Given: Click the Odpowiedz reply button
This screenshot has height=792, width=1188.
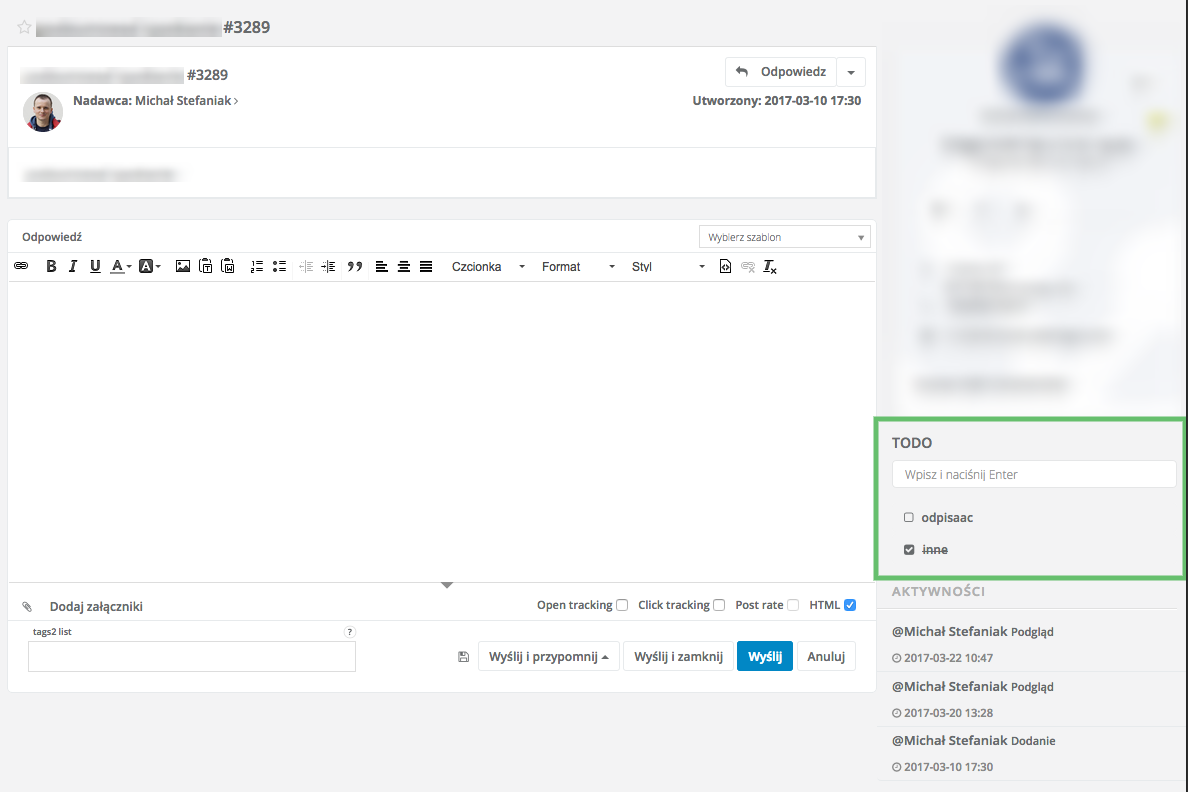Looking at the screenshot, I should pos(781,72).
